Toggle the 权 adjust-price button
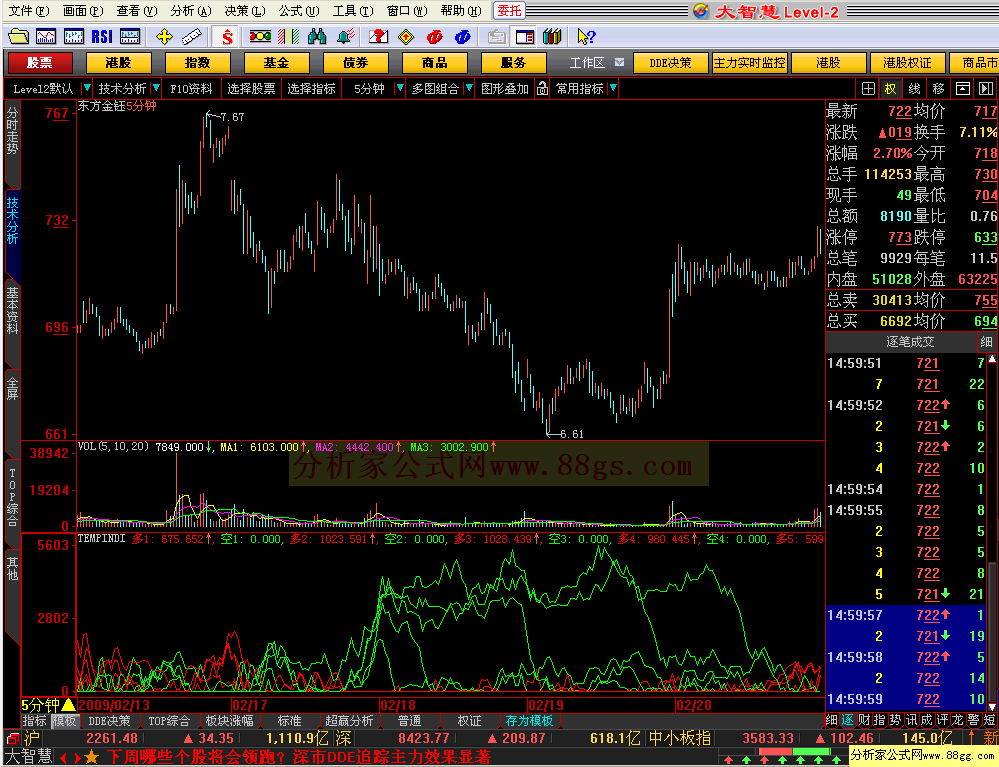Viewport: 999px width, 767px height. point(891,89)
